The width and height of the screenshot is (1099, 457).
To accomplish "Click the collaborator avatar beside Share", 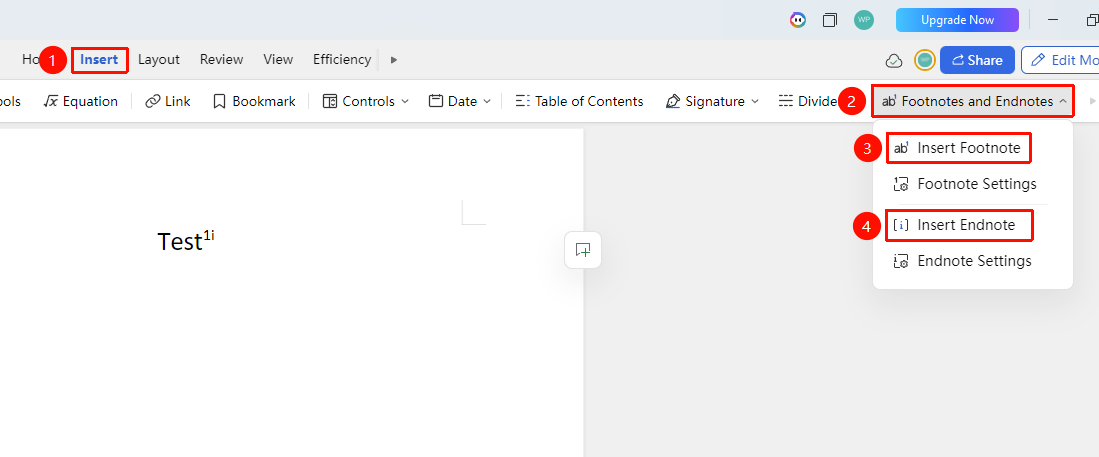I will tap(925, 60).
